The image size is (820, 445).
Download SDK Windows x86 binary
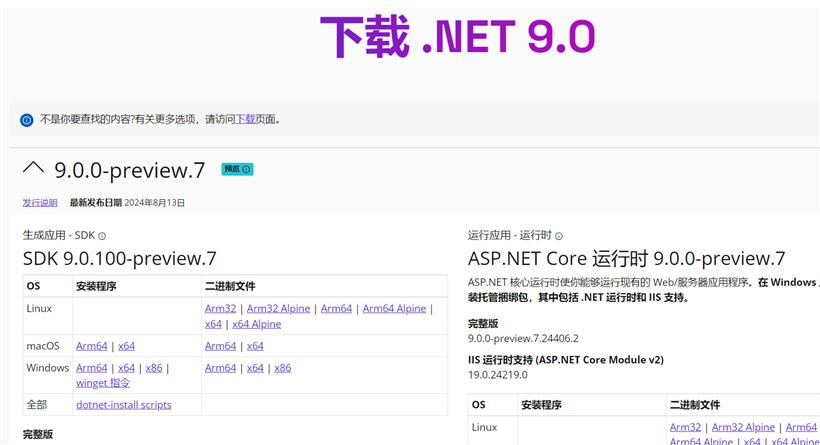(x=282, y=368)
